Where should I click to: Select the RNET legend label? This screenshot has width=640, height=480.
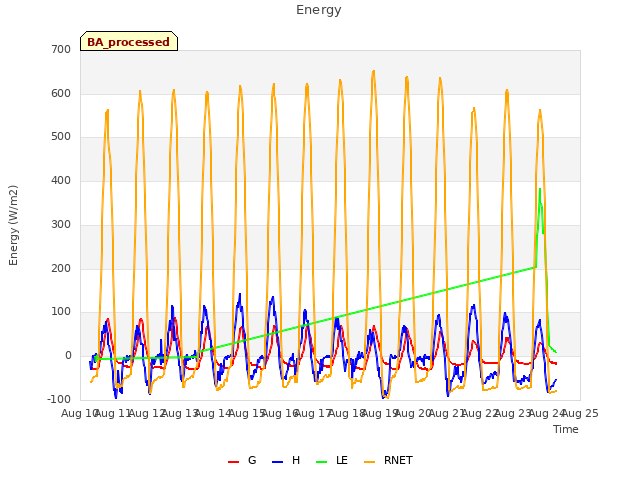[398, 460]
